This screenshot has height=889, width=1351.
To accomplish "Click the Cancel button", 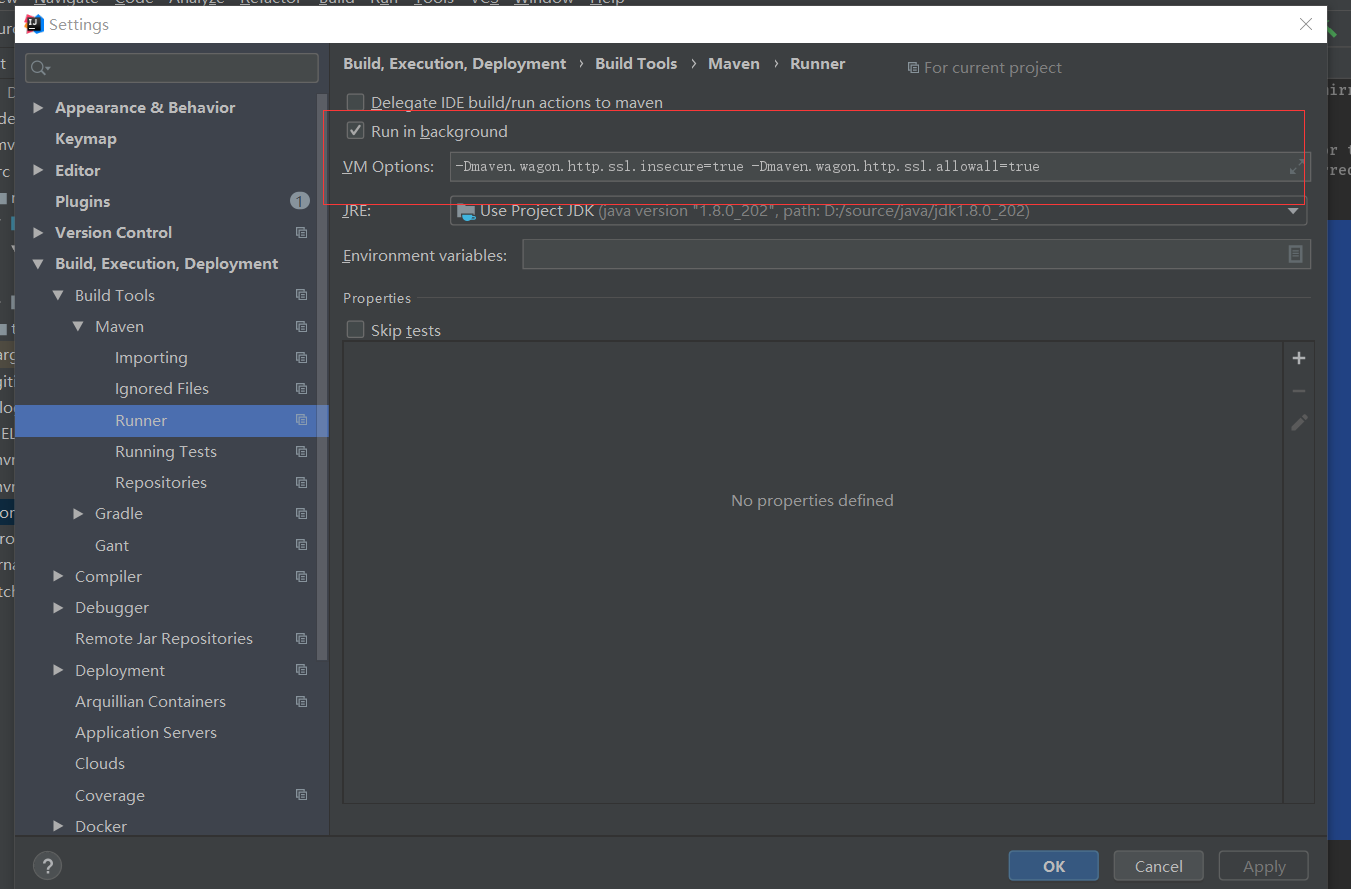I will click(x=1159, y=866).
